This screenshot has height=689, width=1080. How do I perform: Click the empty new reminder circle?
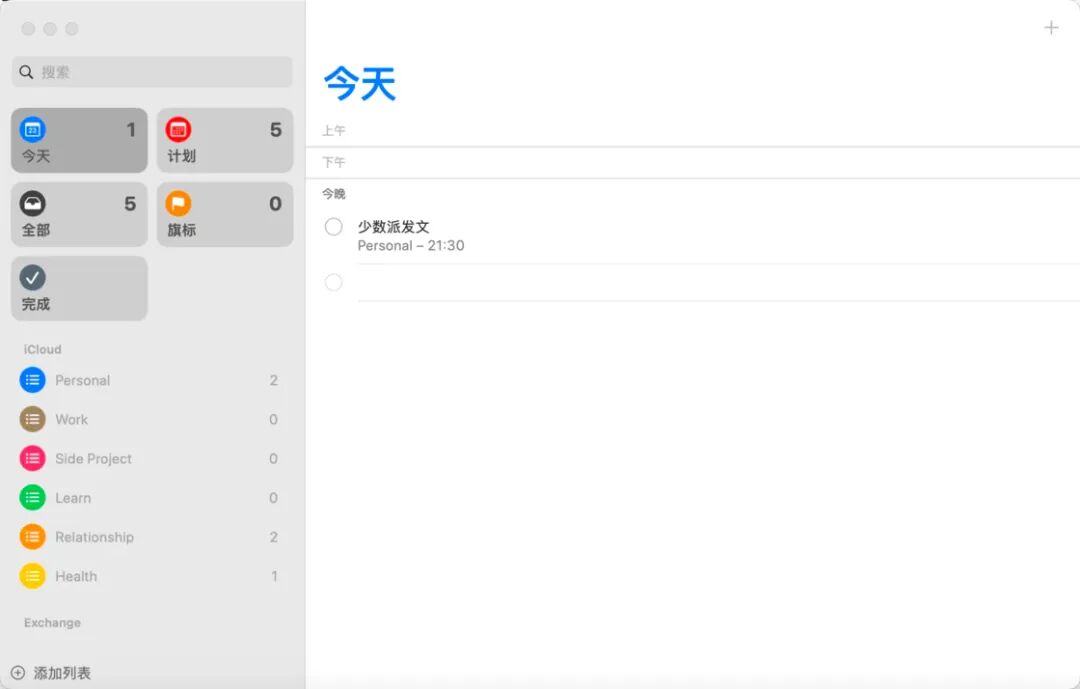click(x=333, y=282)
